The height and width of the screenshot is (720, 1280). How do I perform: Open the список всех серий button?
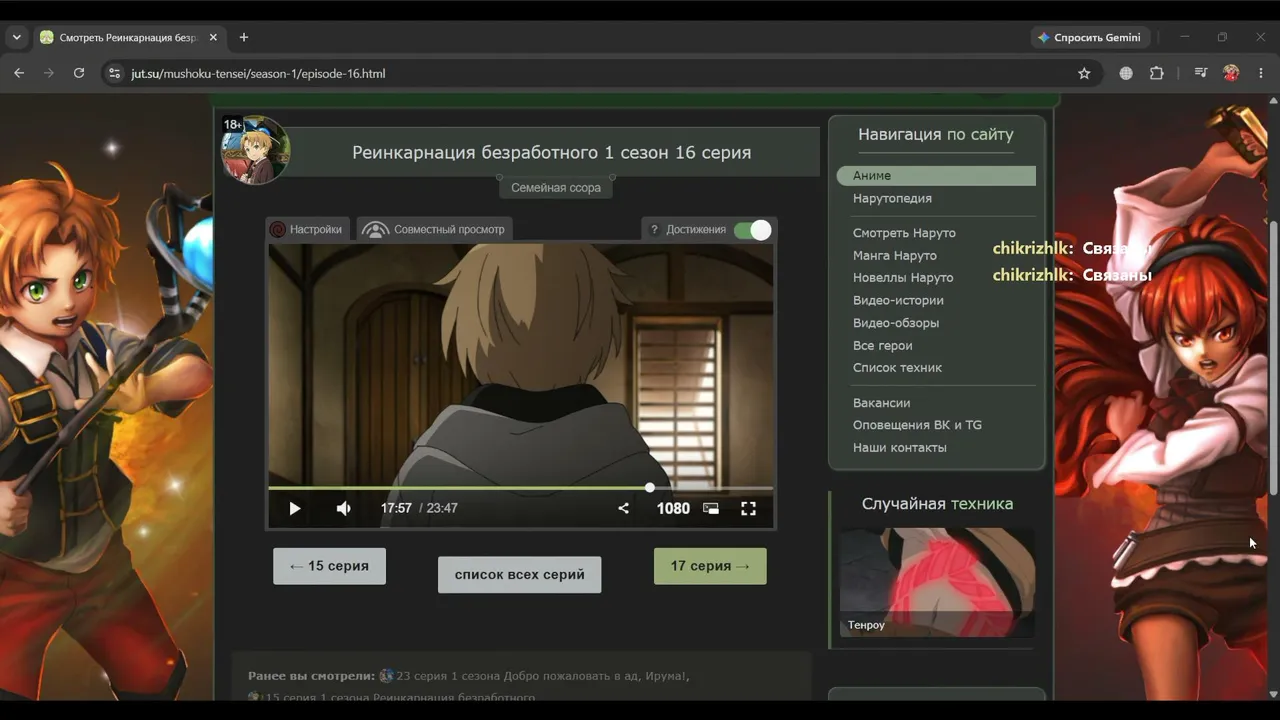tap(519, 575)
